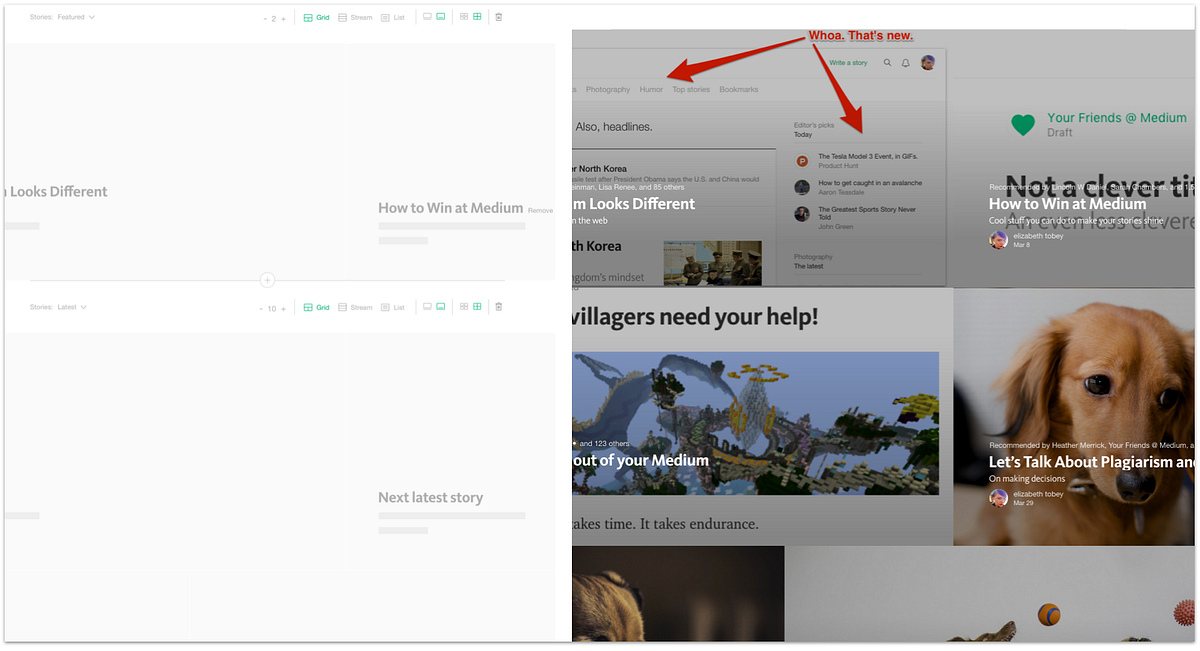The image size is (1200, 651).
Task: Open the How to Win at Medium story card
Action: coord(1067,204)
